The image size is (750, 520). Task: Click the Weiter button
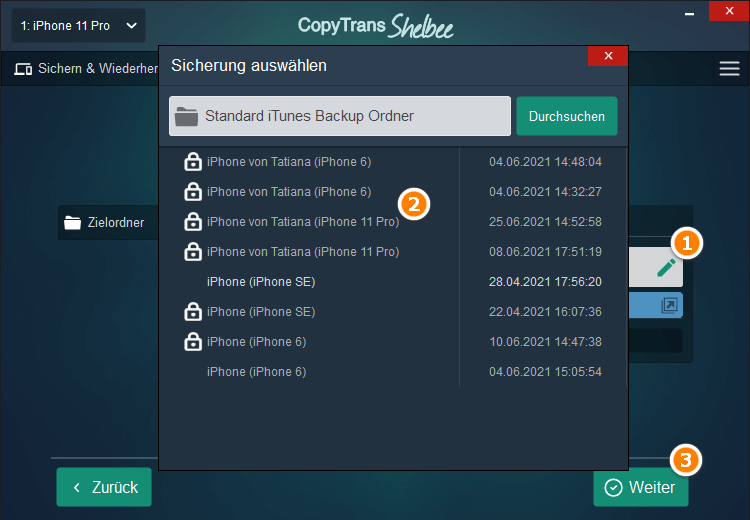(x=641, y=487)
